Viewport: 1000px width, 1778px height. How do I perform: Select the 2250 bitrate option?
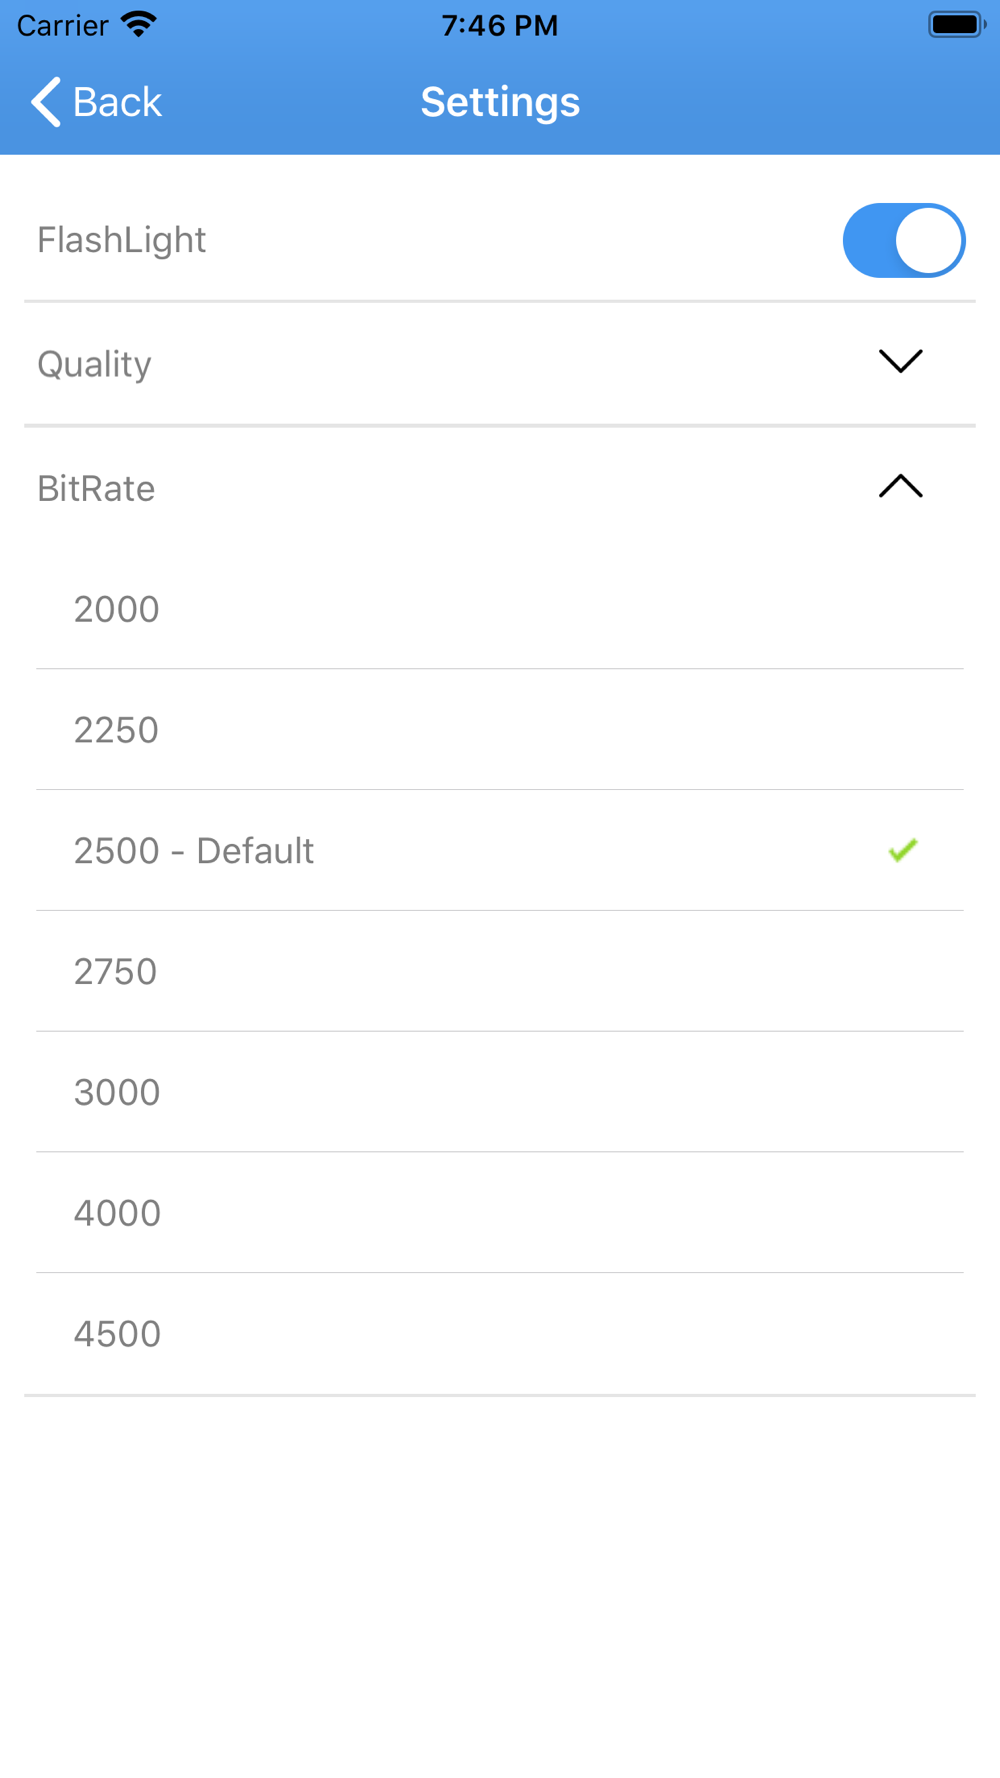click(x=500, y=730)
